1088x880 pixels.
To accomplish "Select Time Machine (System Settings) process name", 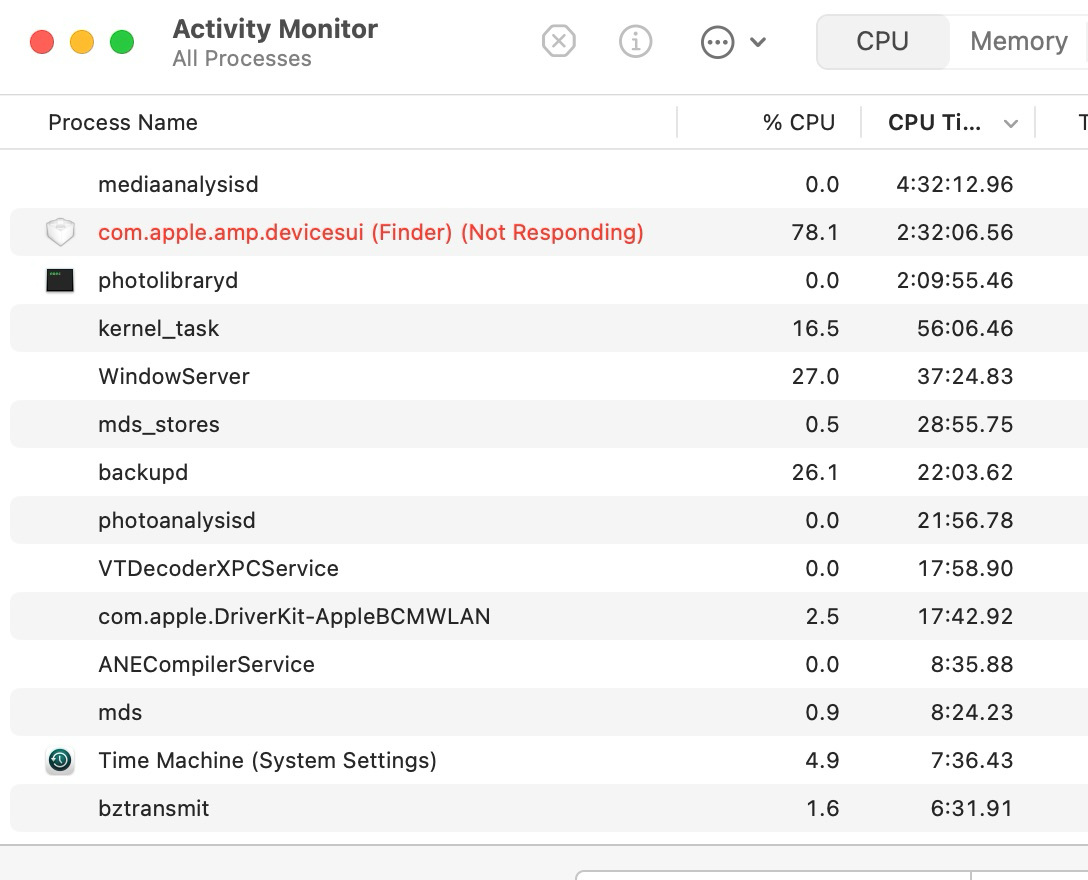I will point(267,761).
